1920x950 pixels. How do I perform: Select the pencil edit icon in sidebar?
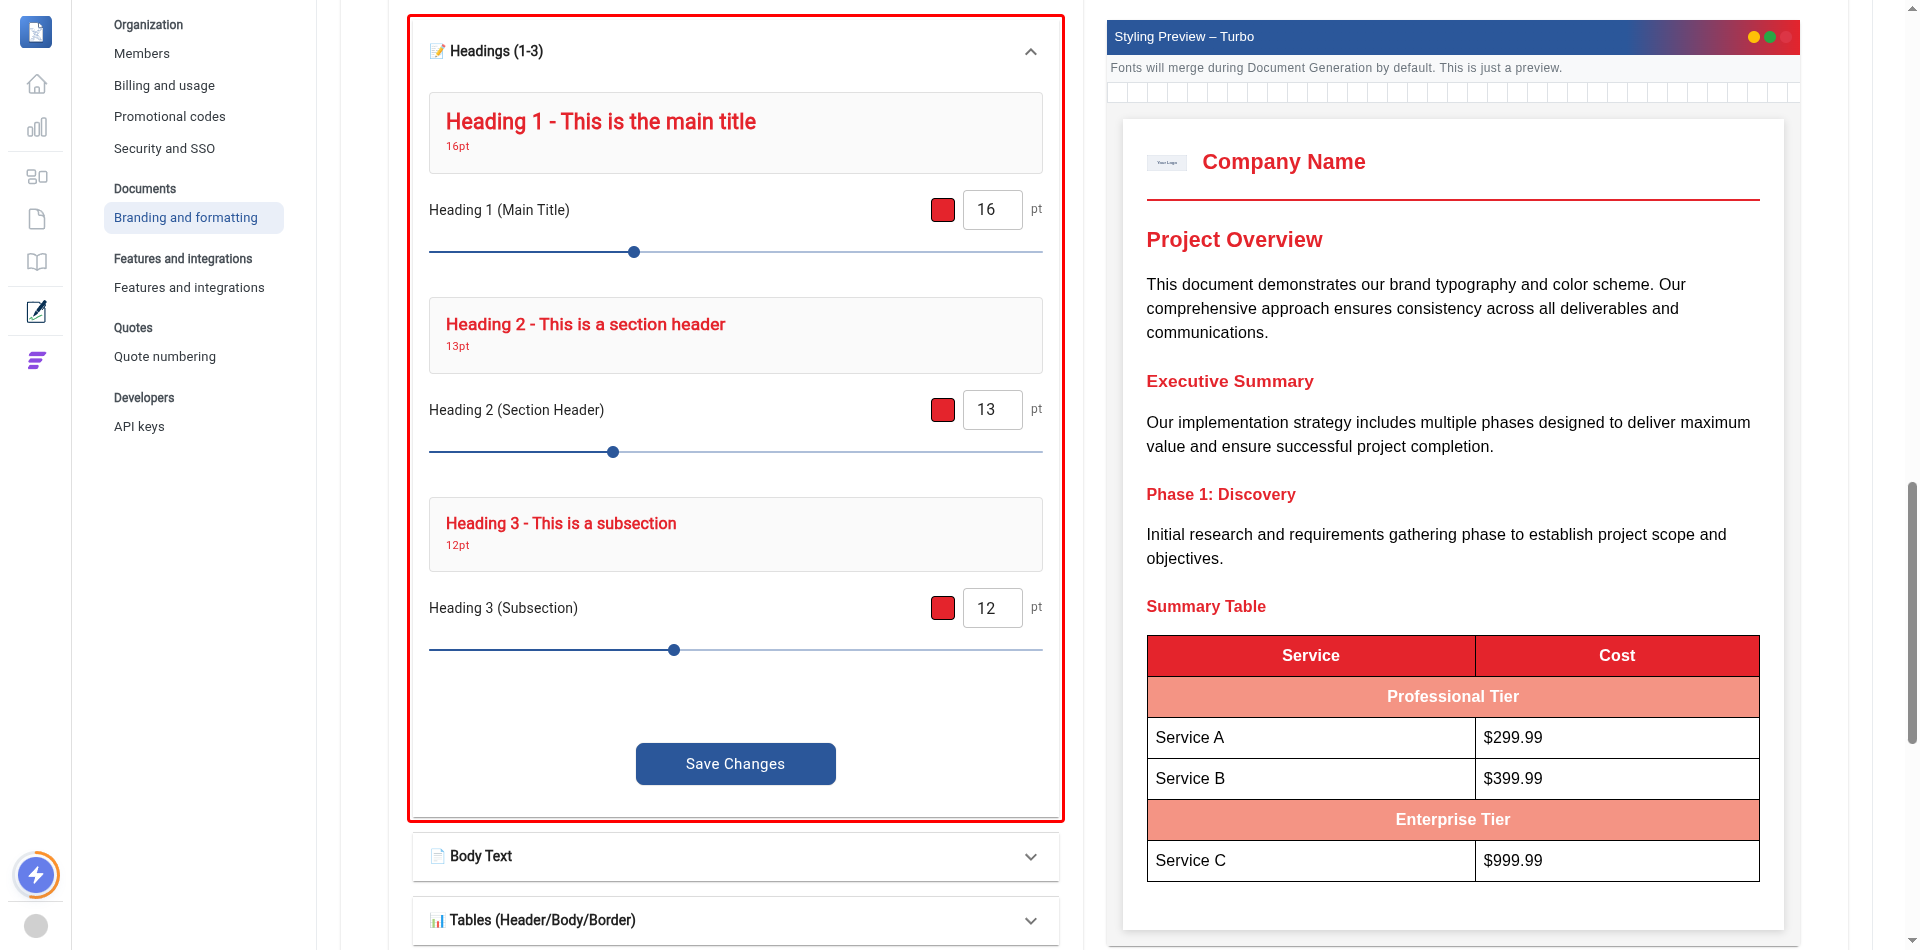click(37, 311)
